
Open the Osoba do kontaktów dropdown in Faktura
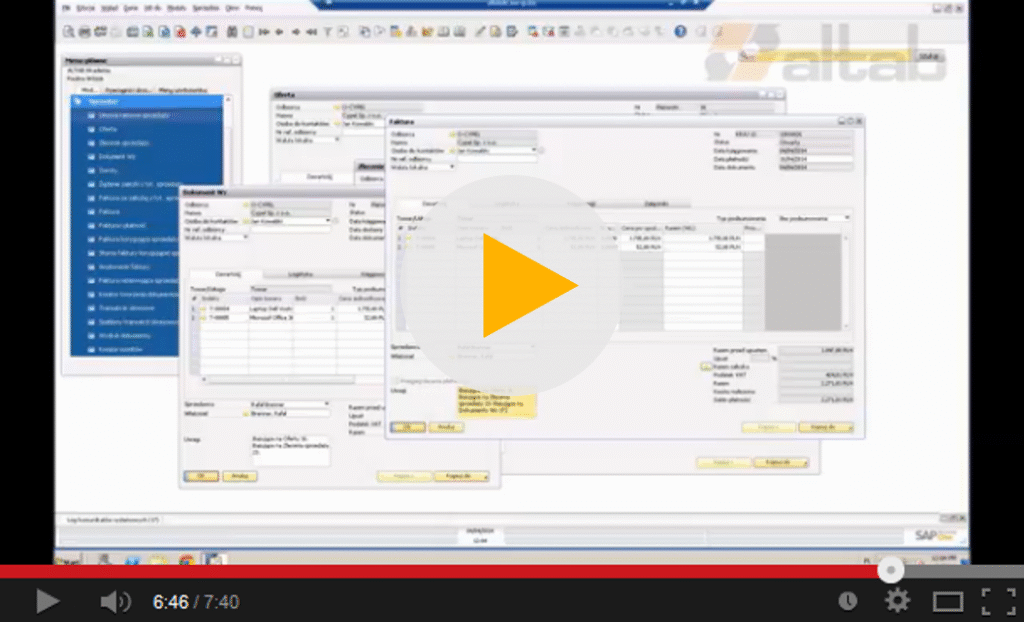click(x=533, y=150)
